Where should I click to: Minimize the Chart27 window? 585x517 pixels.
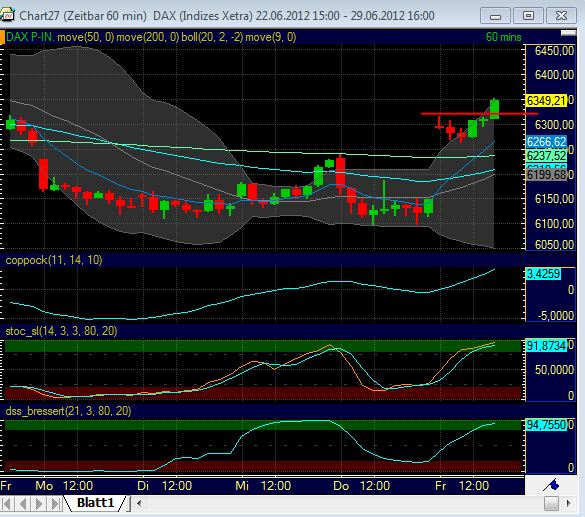(495, 16)
